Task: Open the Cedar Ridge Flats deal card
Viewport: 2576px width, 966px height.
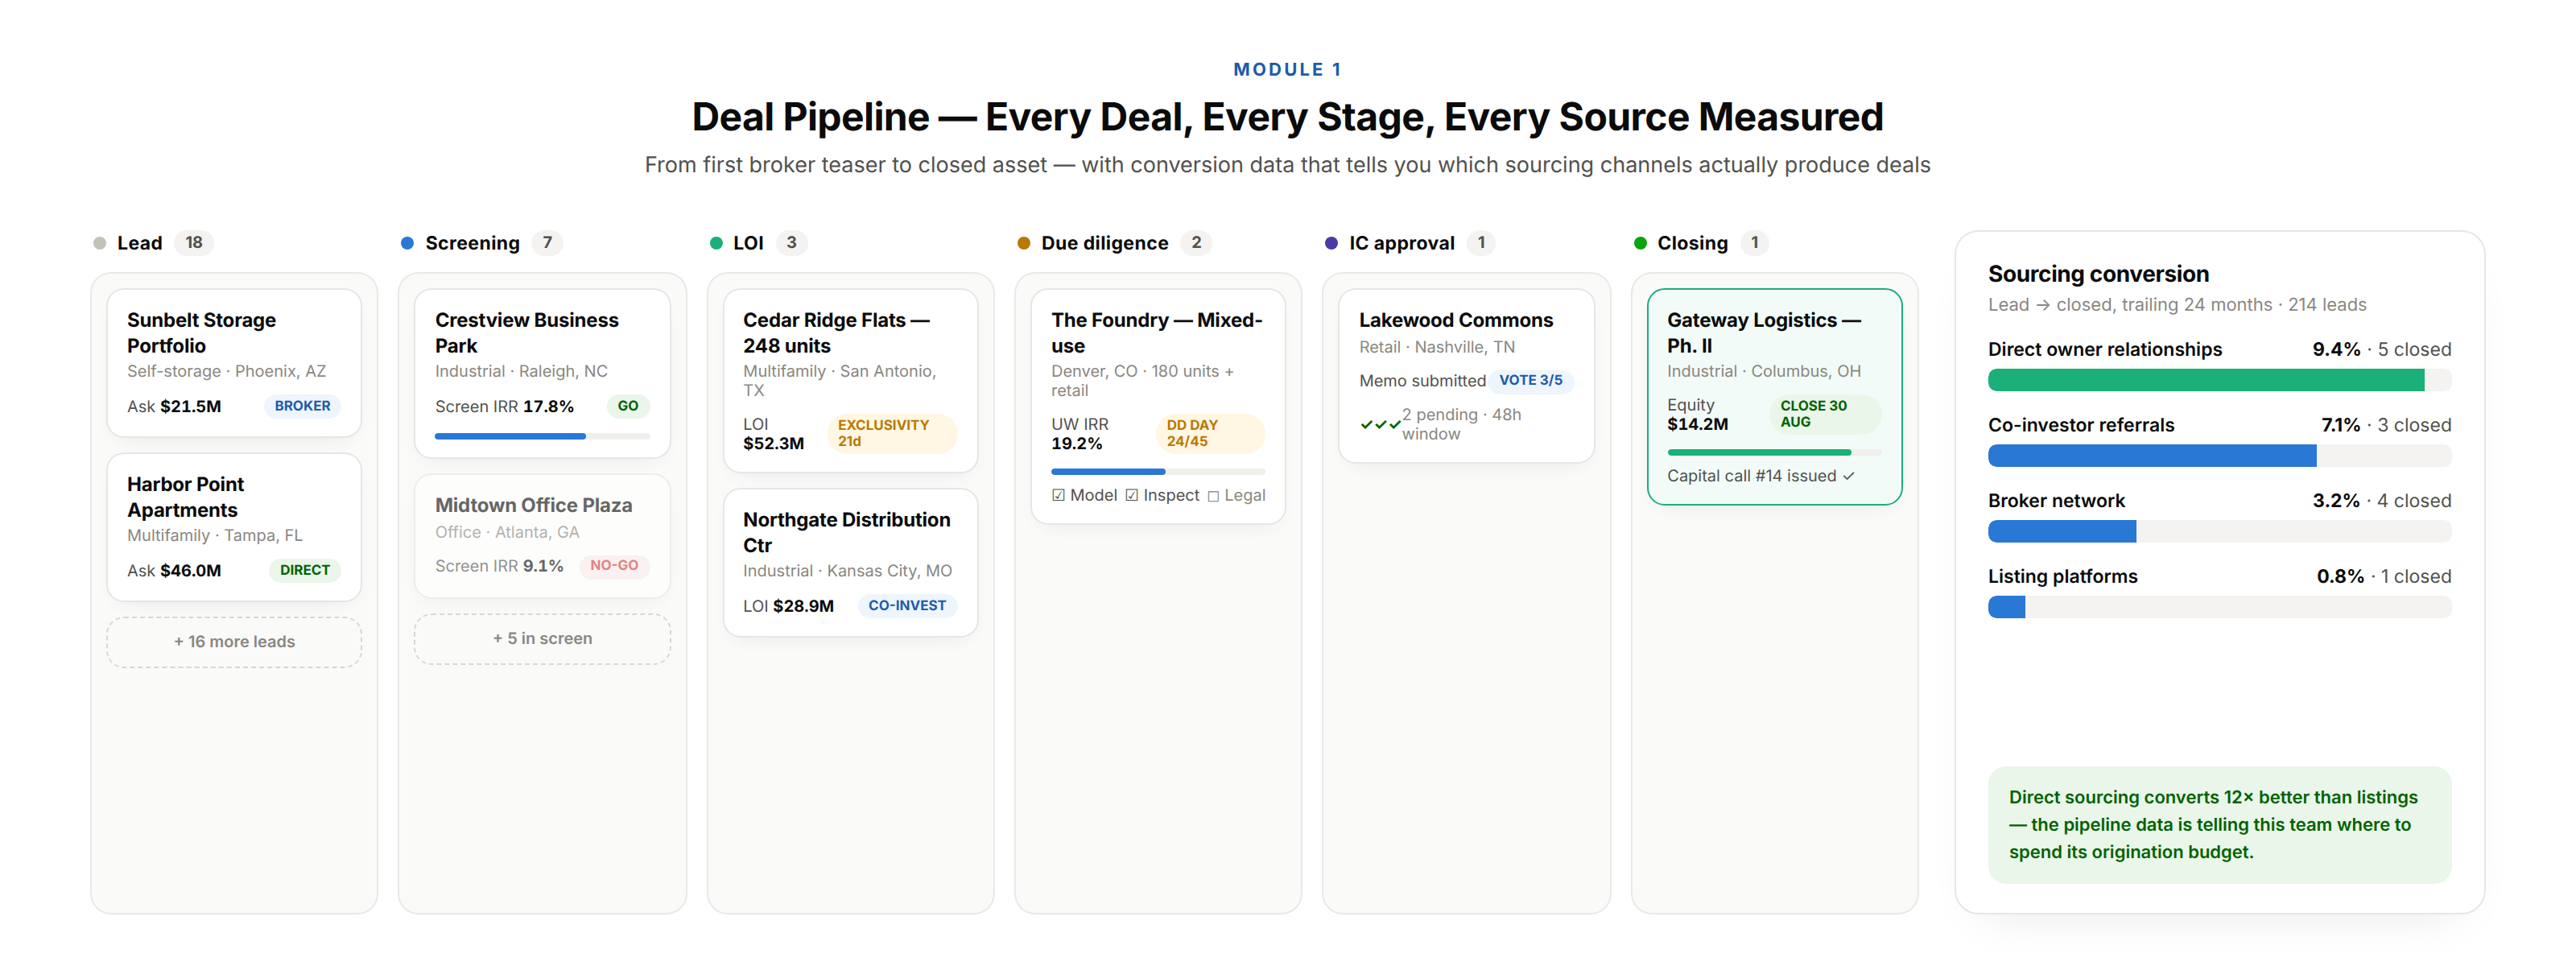Action: pyautogui.click(x=850, y=381)
